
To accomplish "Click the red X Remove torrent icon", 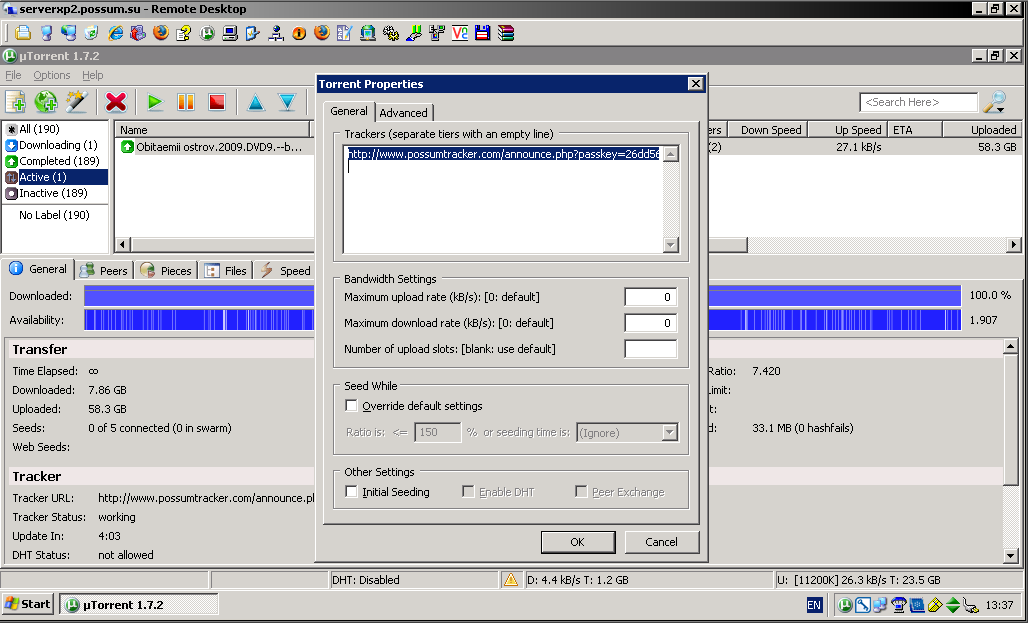I will [x=116, y=102].
